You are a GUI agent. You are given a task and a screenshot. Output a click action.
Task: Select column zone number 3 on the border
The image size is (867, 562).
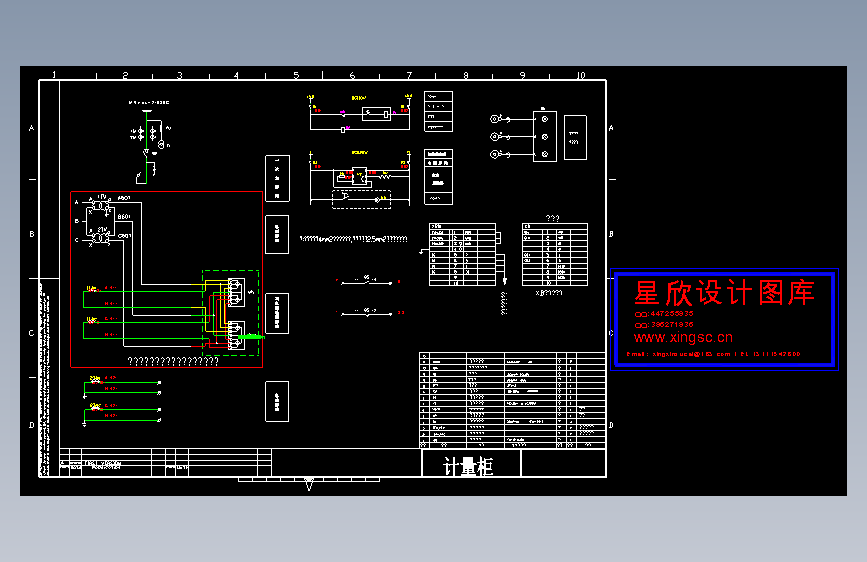point(180,75)
